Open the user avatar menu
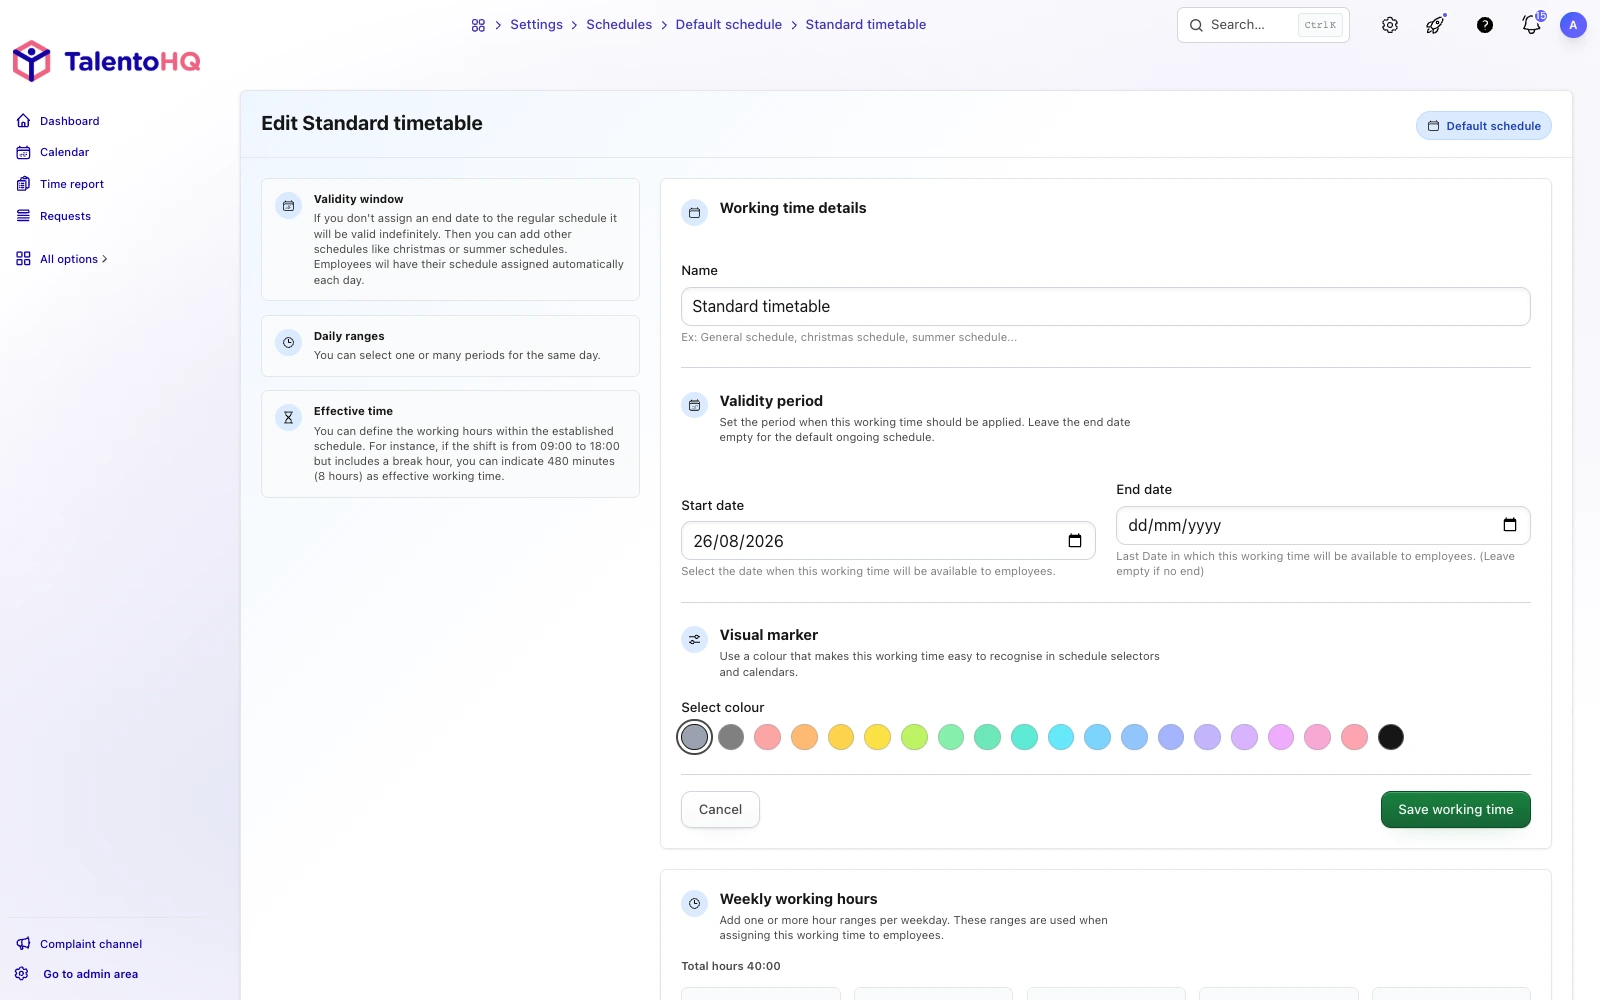Screen dimensions: 1600x1000 click(1573, 25)
